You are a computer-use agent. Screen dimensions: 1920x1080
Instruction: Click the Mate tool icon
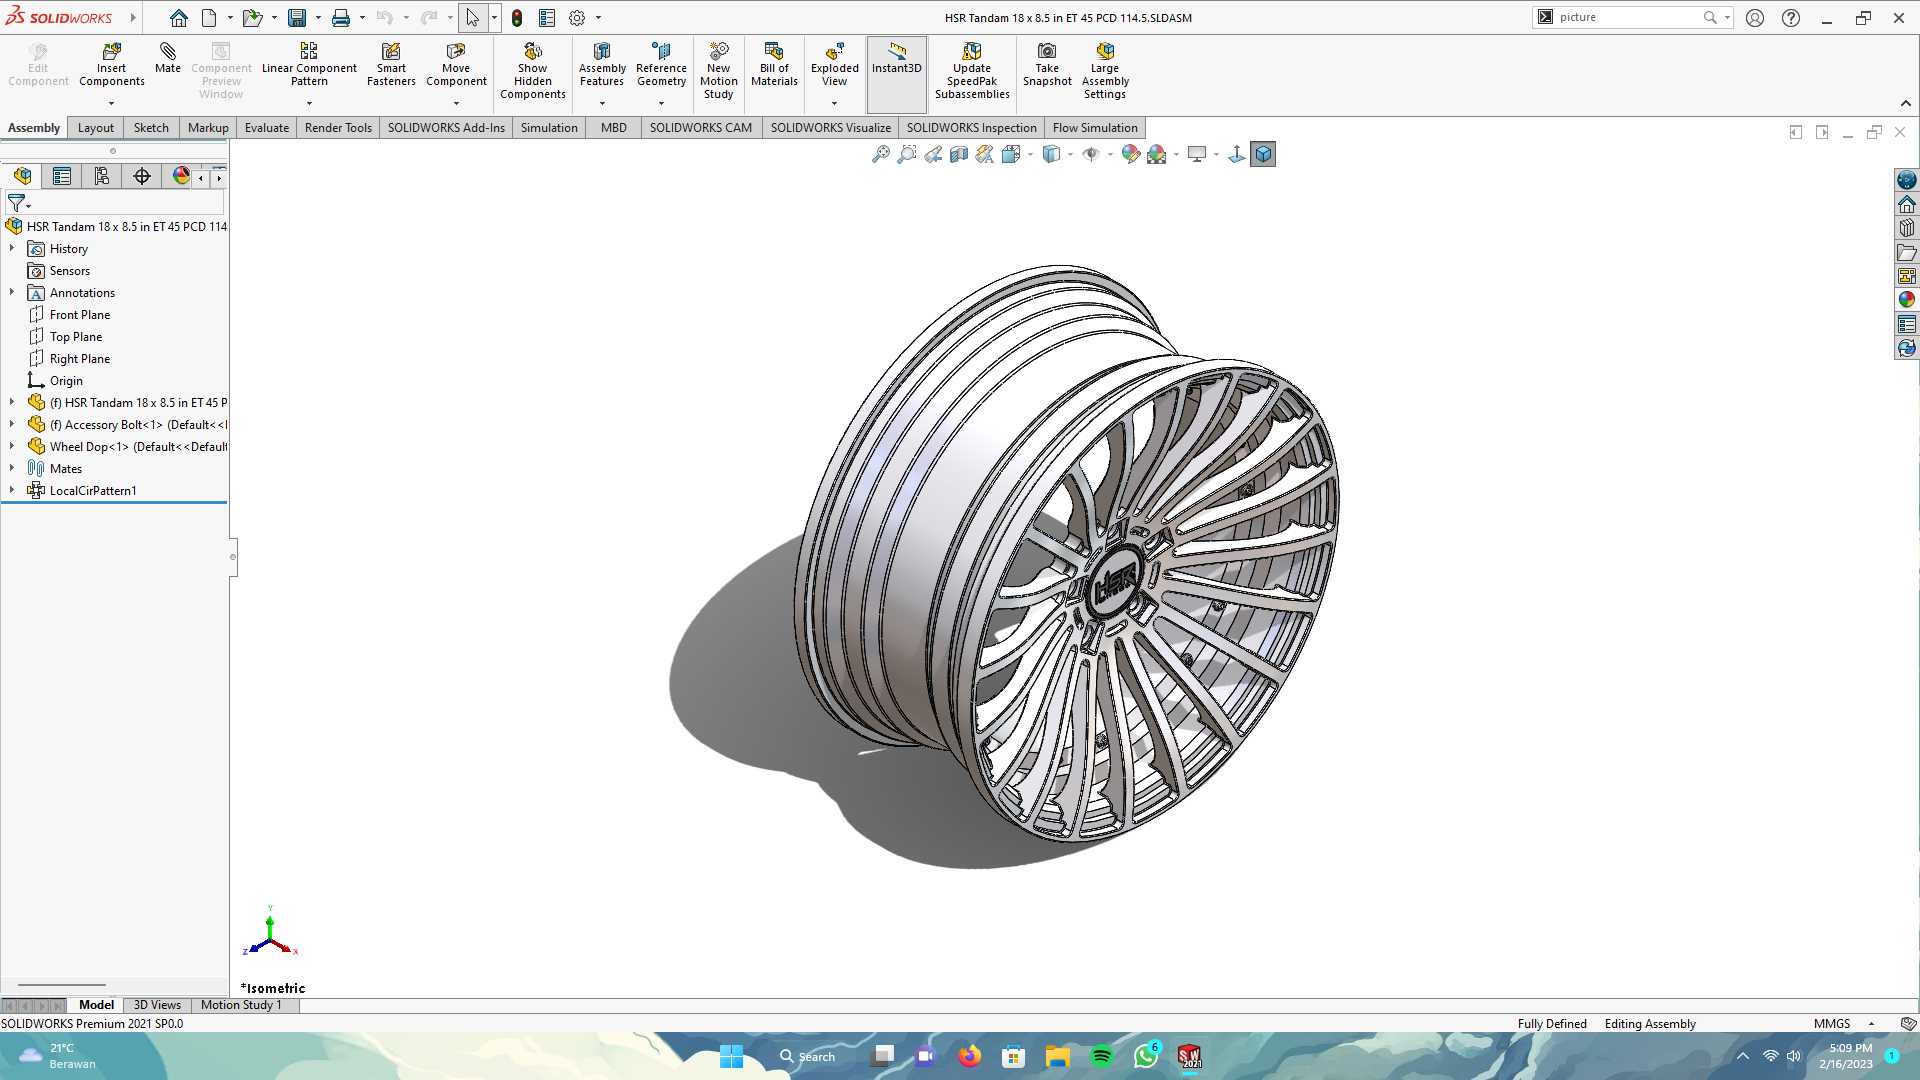[x=168, y=58]
